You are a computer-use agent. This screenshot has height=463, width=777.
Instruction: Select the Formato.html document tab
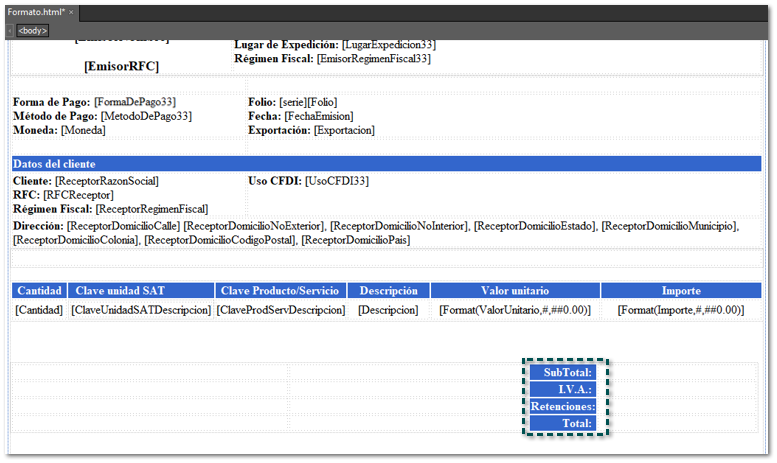tap(35, 11)
